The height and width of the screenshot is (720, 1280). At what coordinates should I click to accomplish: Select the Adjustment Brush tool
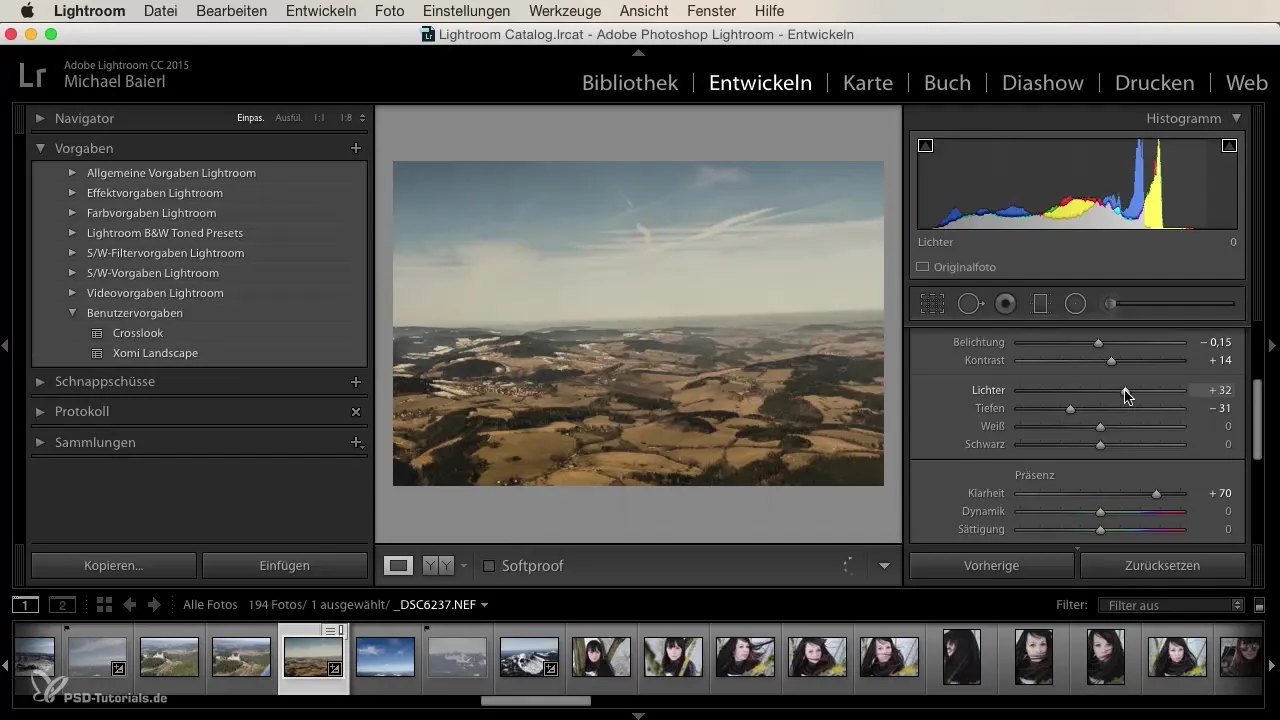pos(1170,304)
